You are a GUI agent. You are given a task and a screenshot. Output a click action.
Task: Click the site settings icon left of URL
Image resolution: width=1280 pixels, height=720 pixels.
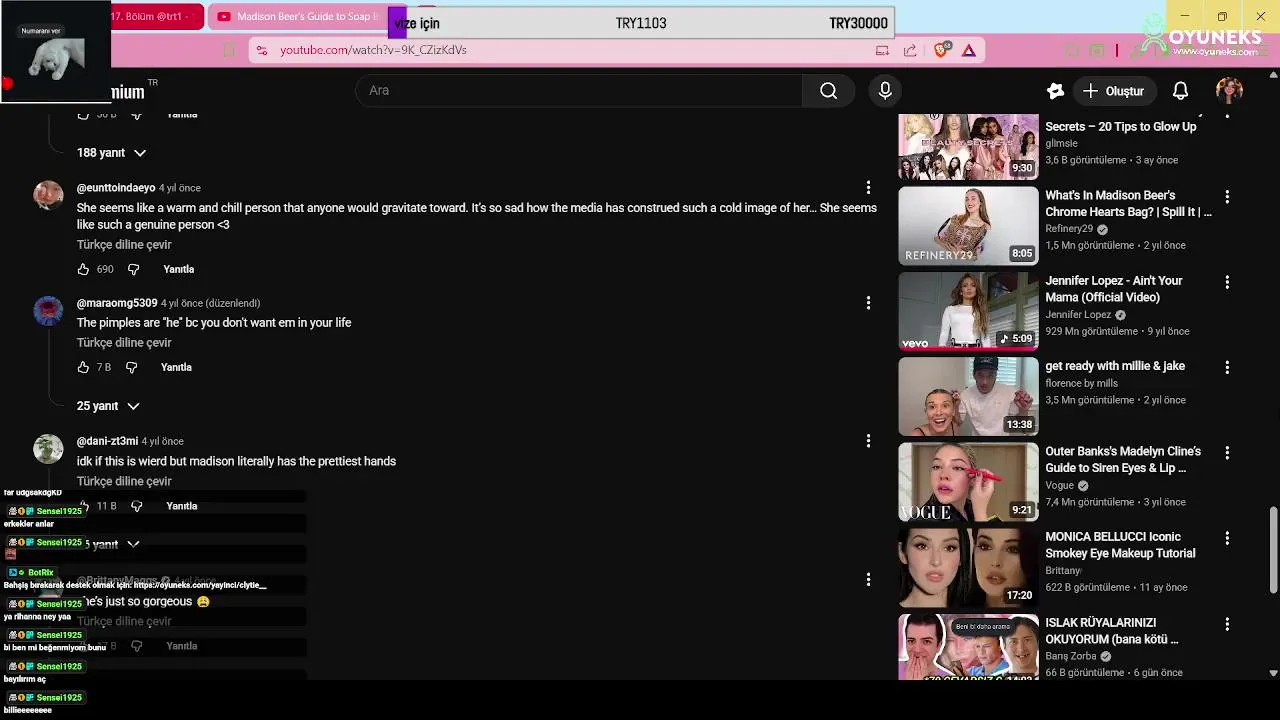click(x=261, y=50)
